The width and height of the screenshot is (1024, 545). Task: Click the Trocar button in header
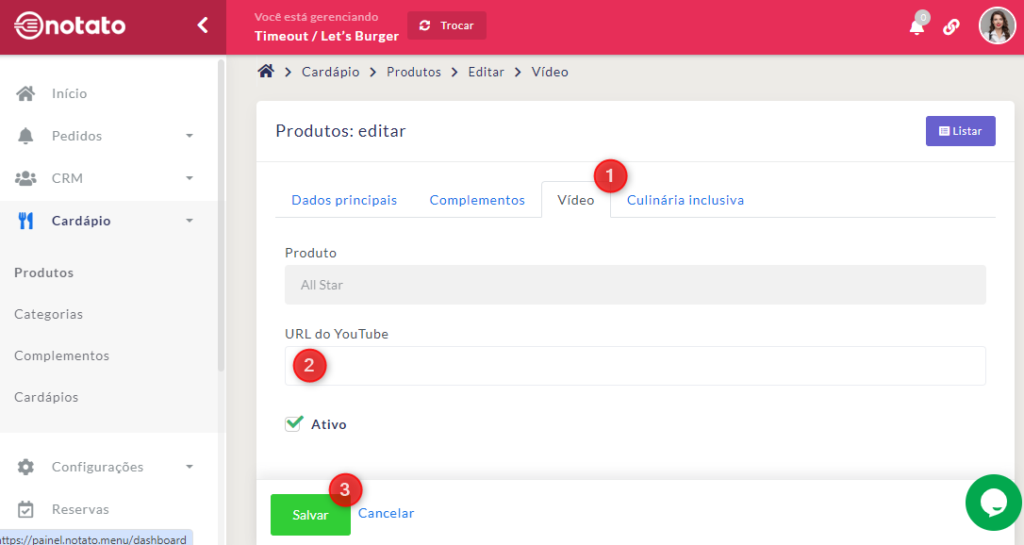click(447, 25)
